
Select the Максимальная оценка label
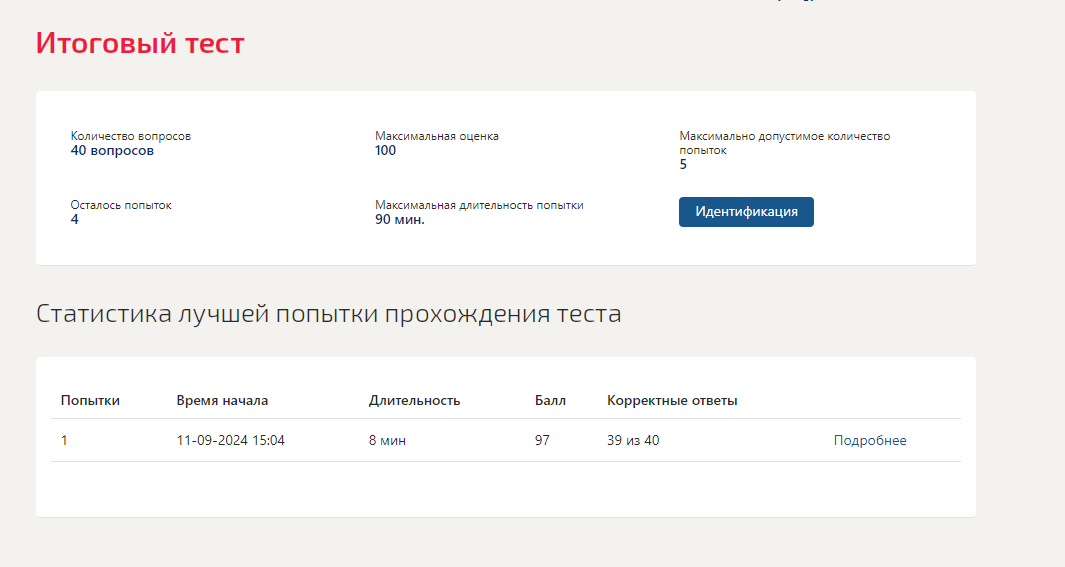coord(437,136)
